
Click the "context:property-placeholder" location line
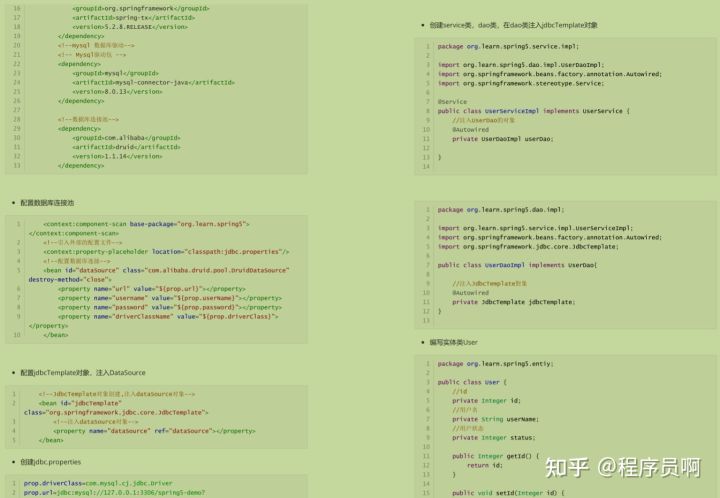click(x=166, y=252)
